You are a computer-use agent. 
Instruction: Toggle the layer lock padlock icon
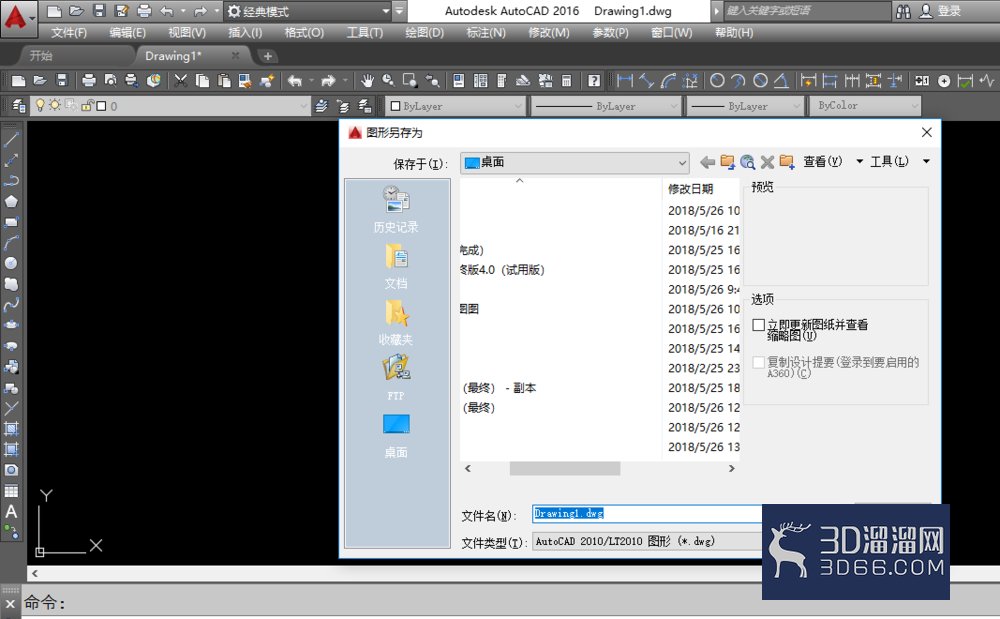[x=87, y=105]
